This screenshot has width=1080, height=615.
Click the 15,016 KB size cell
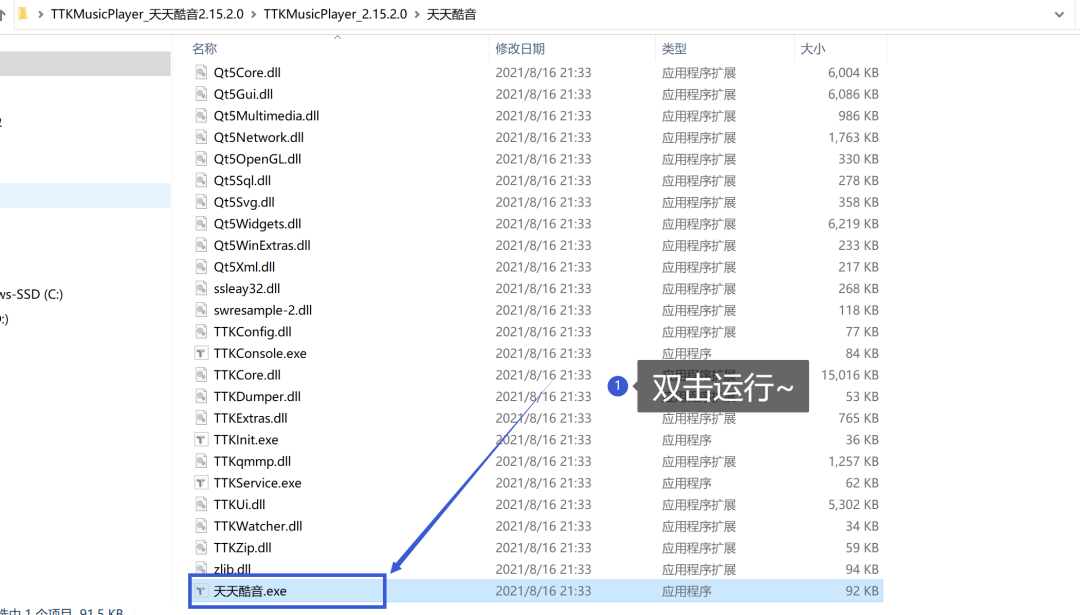pyautogui.click(x=849, y=375)
